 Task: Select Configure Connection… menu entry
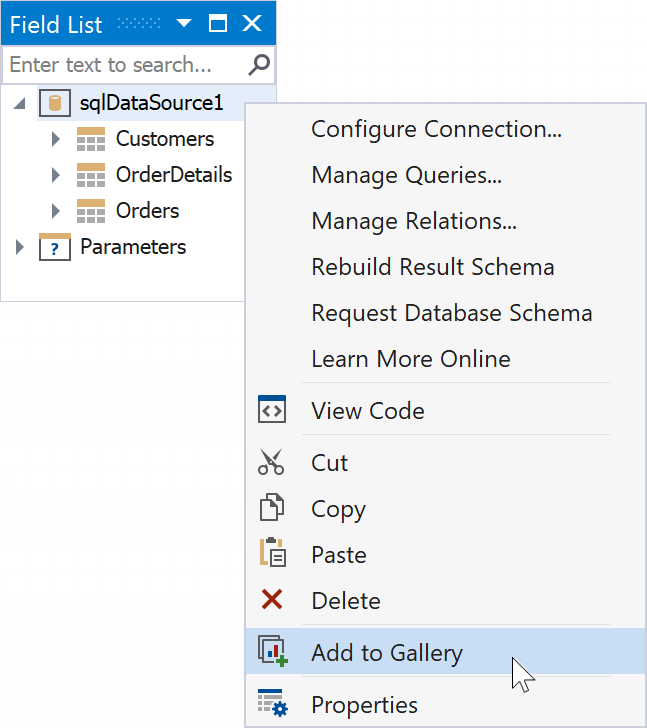[436, 129]
